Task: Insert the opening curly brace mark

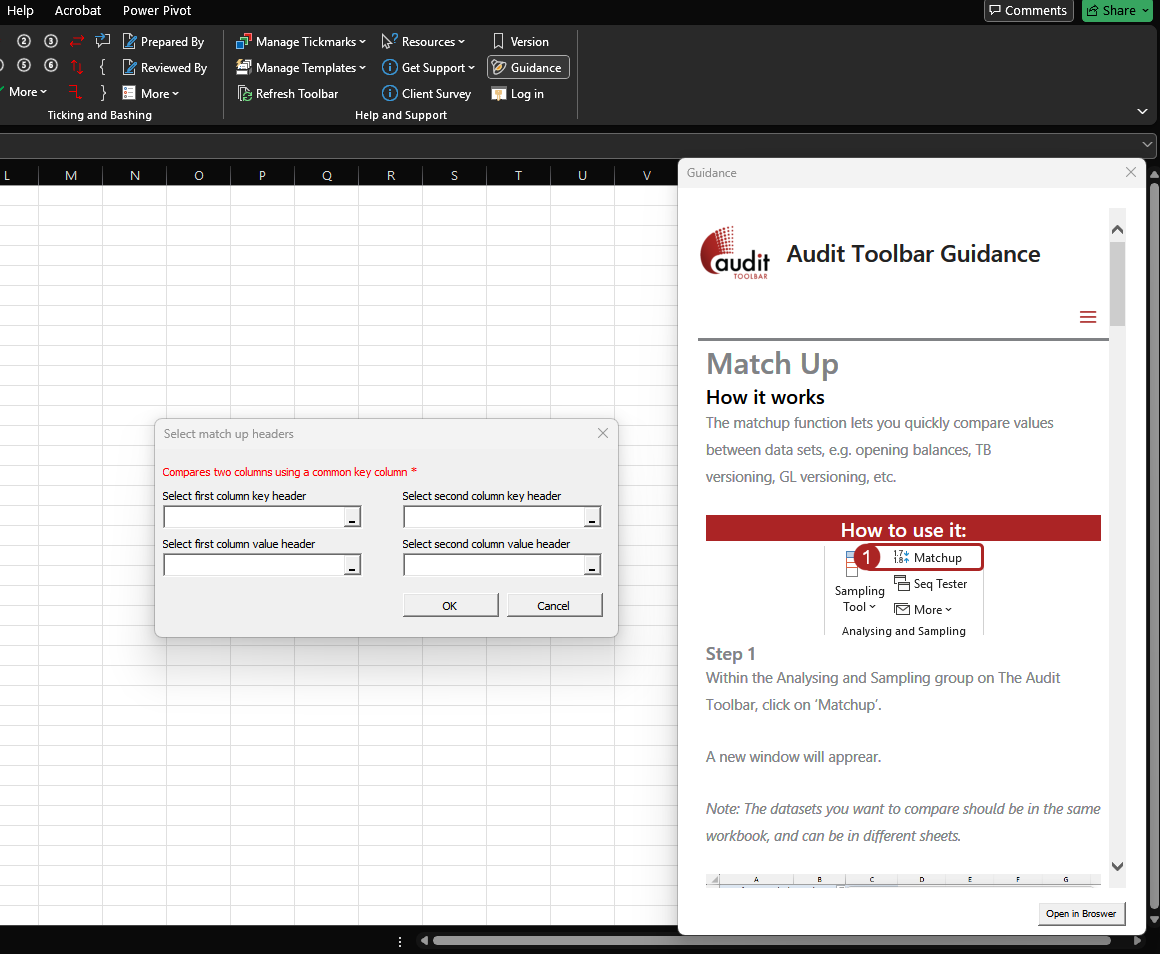Action: tap(102, 67)
